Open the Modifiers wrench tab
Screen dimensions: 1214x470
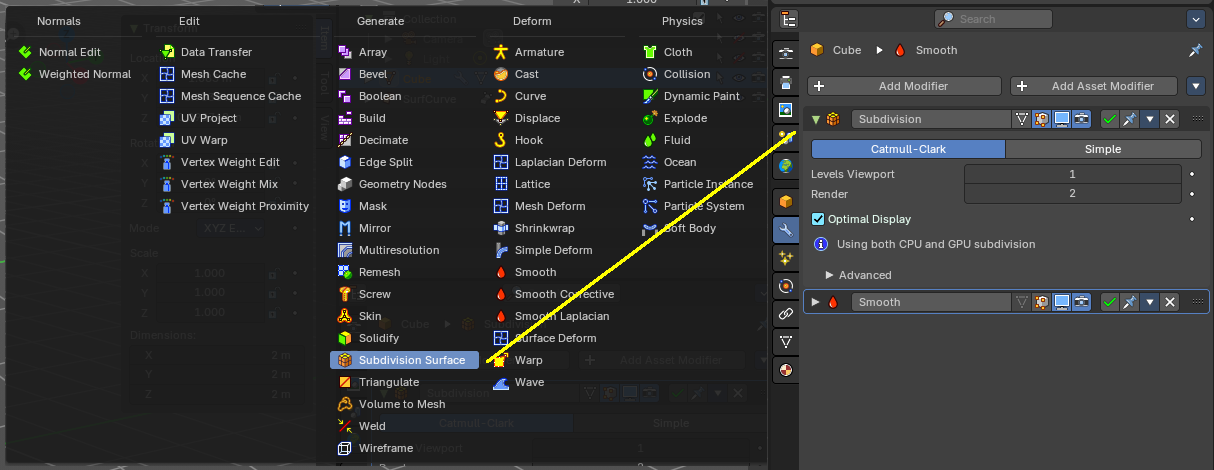786,229
